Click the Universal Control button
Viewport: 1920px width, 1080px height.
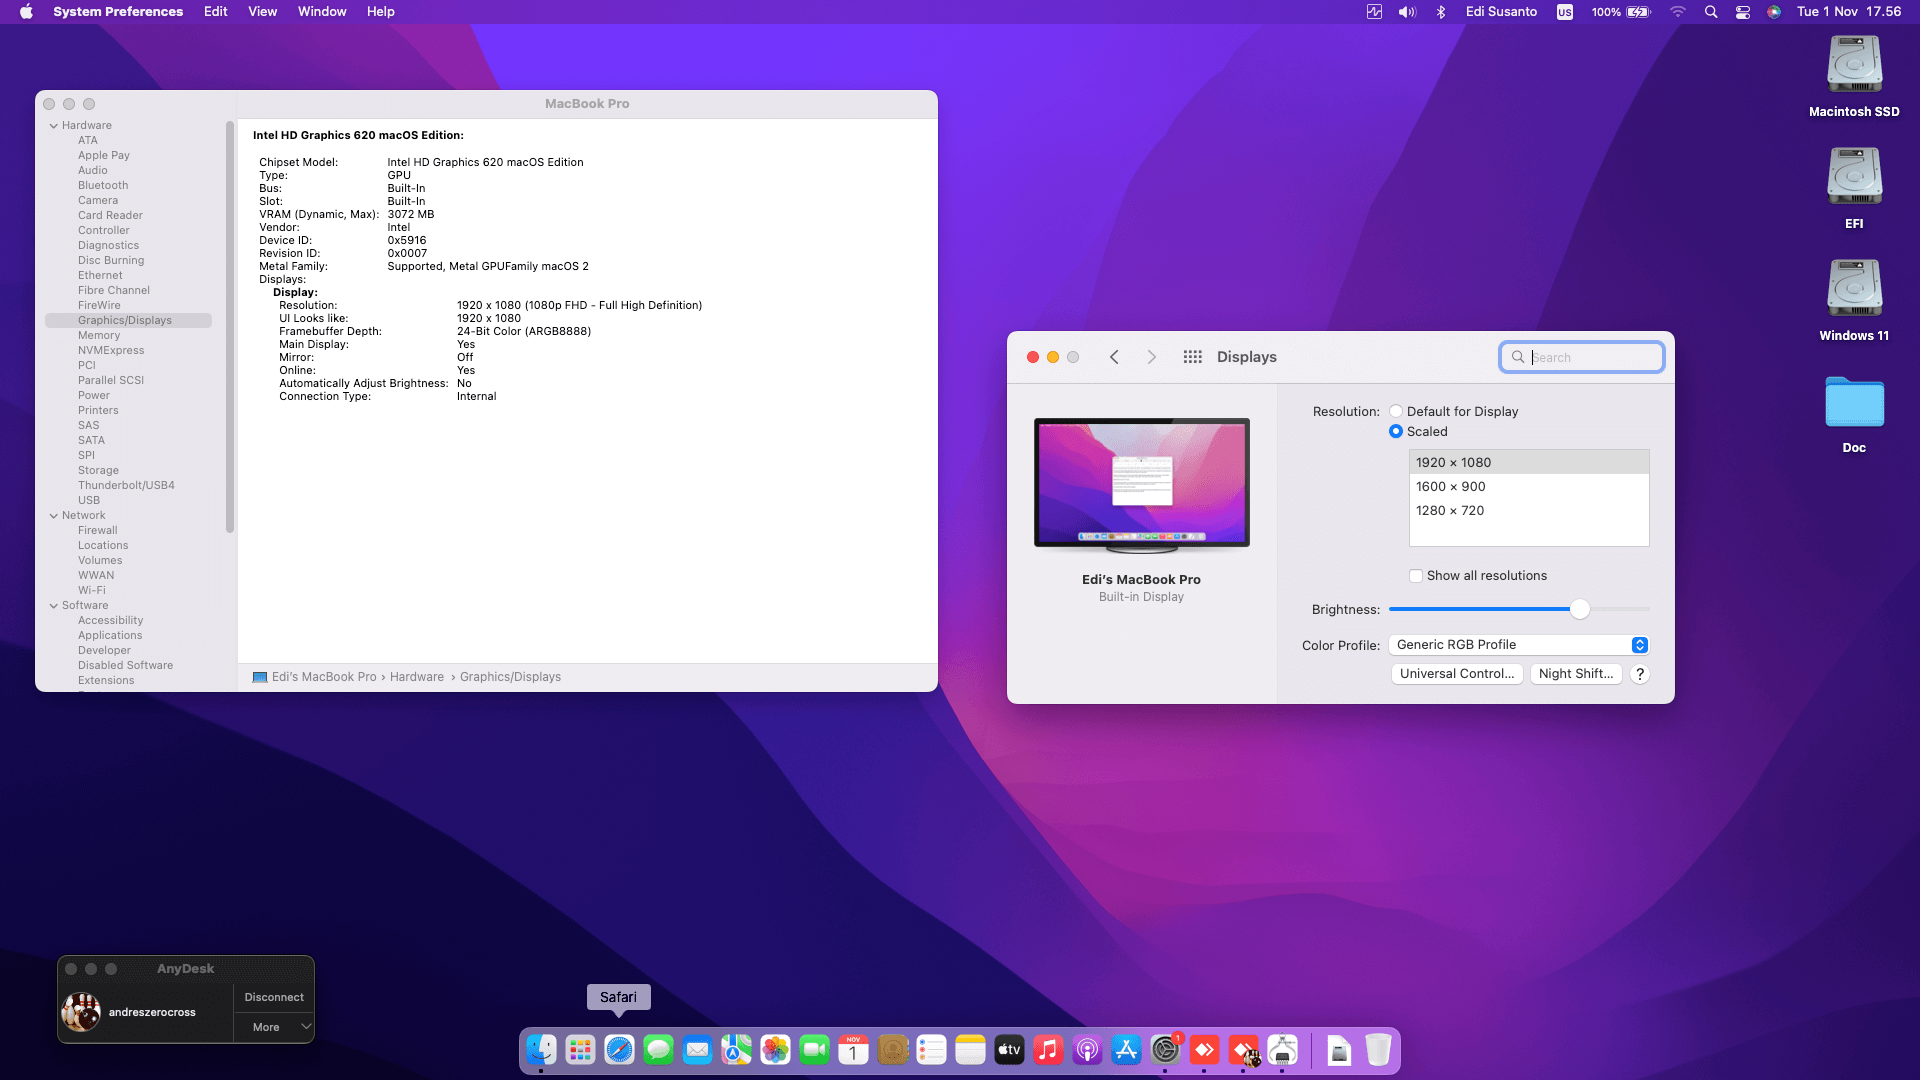(1456, 674)
